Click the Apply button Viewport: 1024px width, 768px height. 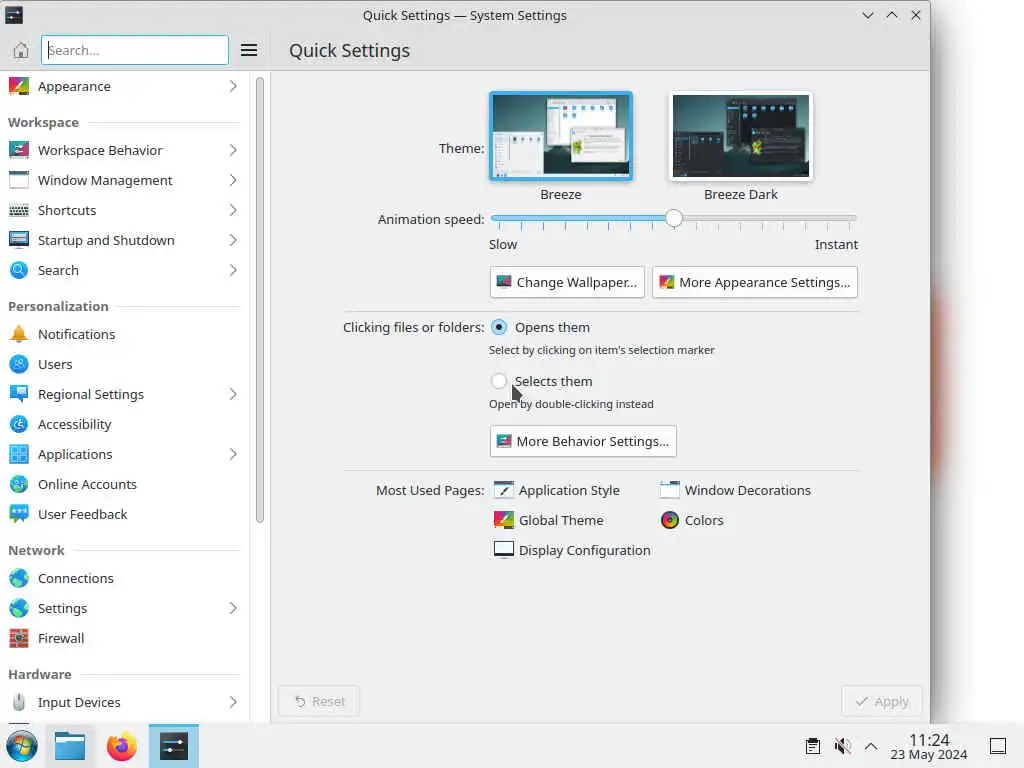[x=882, y=701]
